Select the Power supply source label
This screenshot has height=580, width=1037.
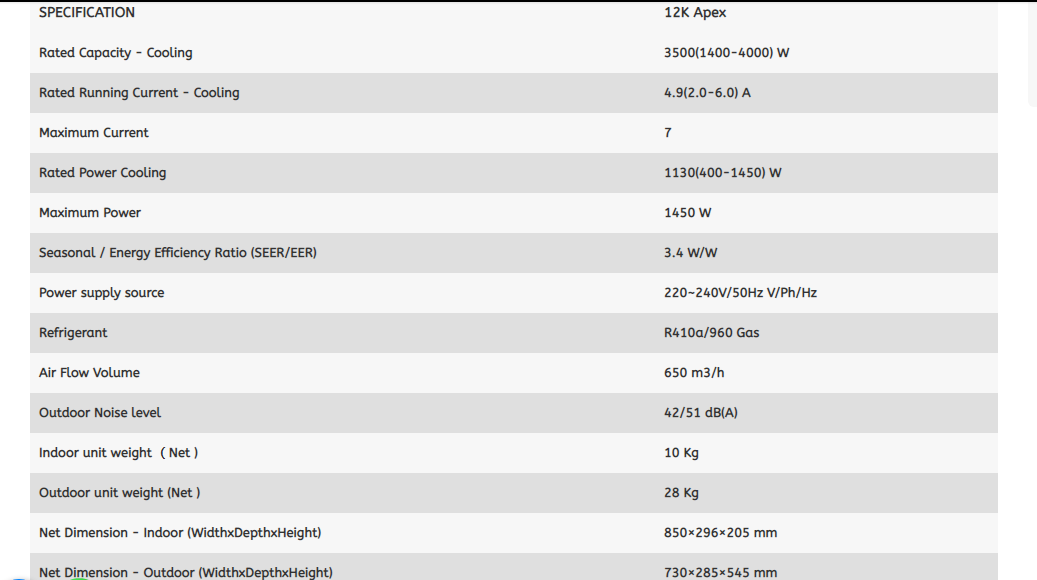tap(102, 293)
